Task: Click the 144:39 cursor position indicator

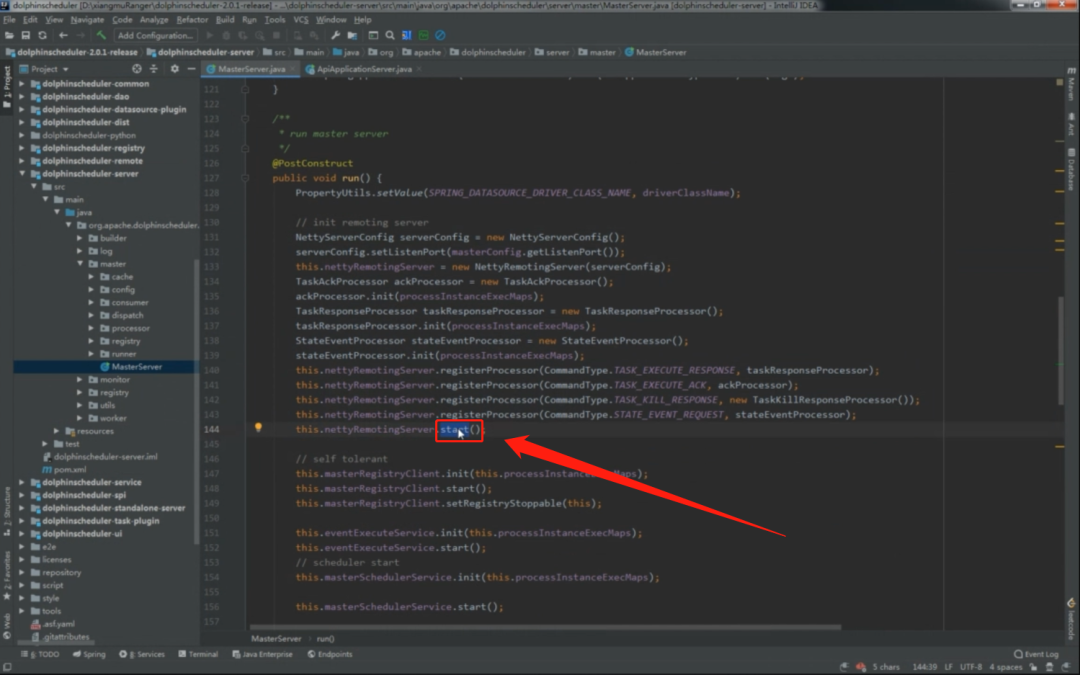Action: pos(924,667)
